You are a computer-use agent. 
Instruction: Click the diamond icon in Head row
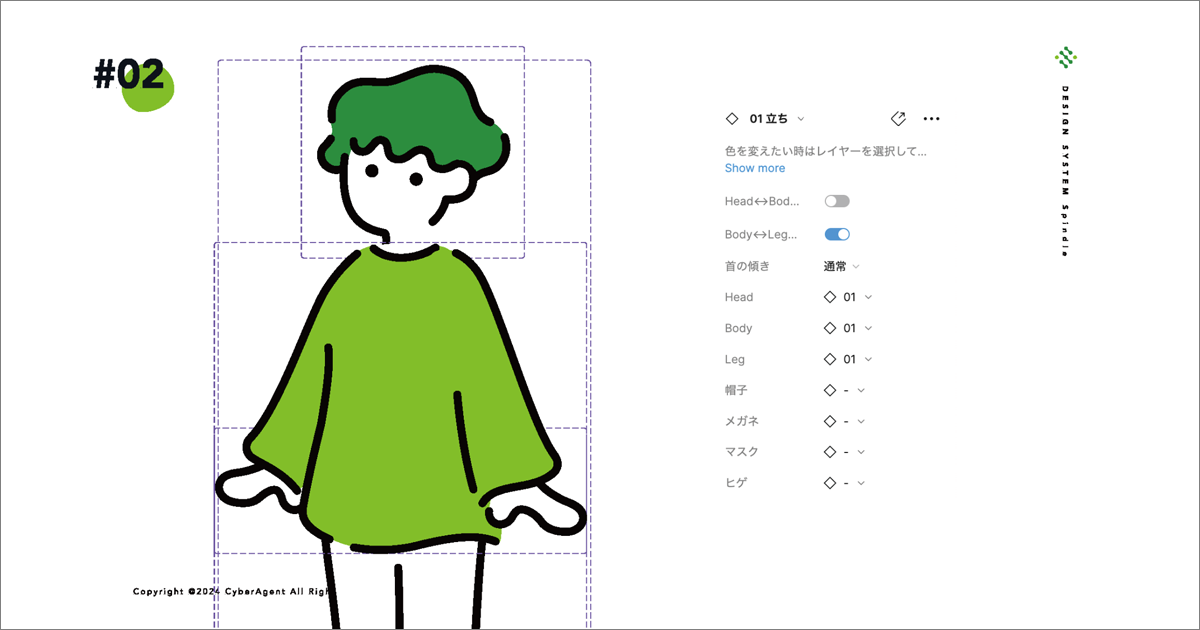pos(830,297)
